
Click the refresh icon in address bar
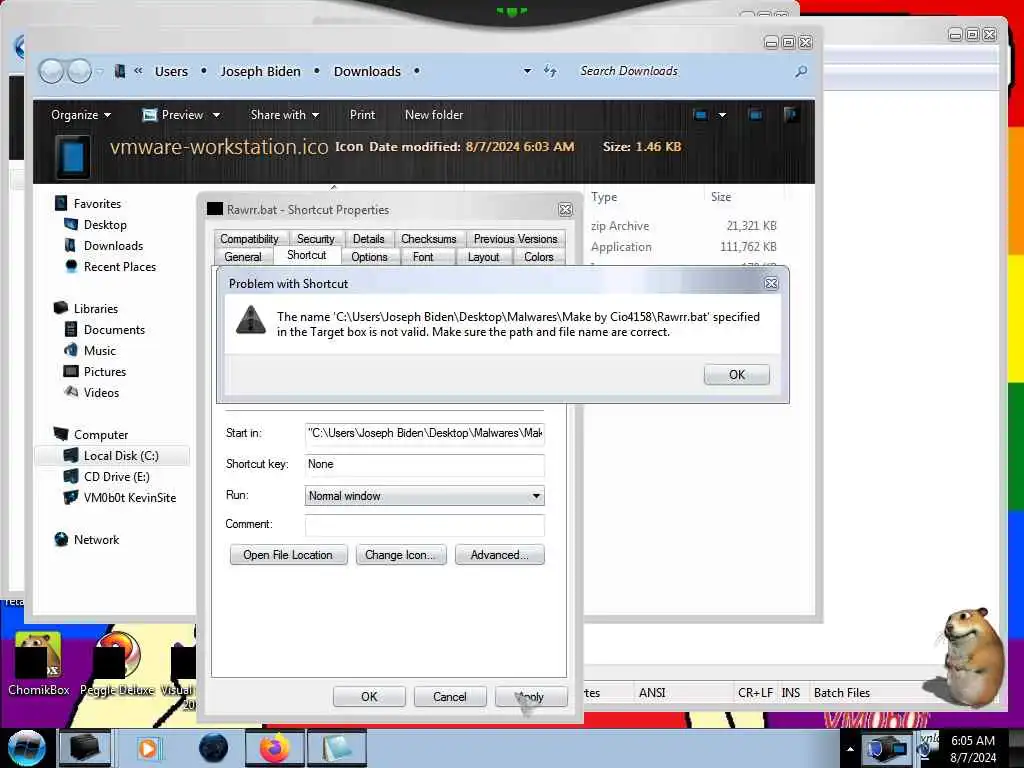coord(551,71)
